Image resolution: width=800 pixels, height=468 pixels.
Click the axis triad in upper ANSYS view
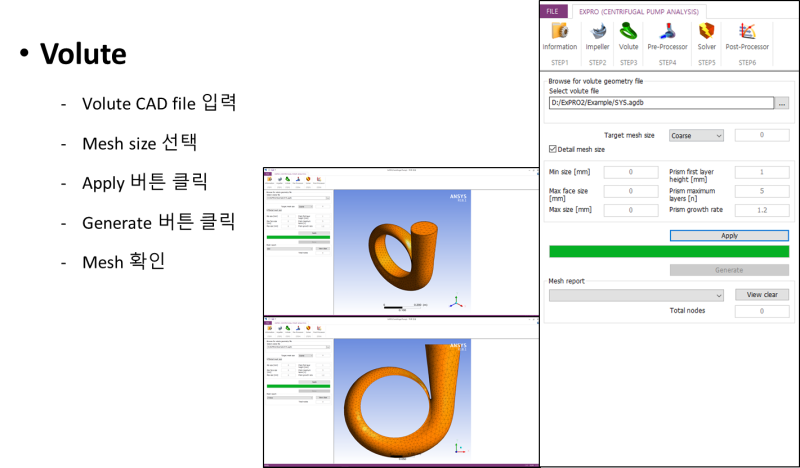coord(456,302)
